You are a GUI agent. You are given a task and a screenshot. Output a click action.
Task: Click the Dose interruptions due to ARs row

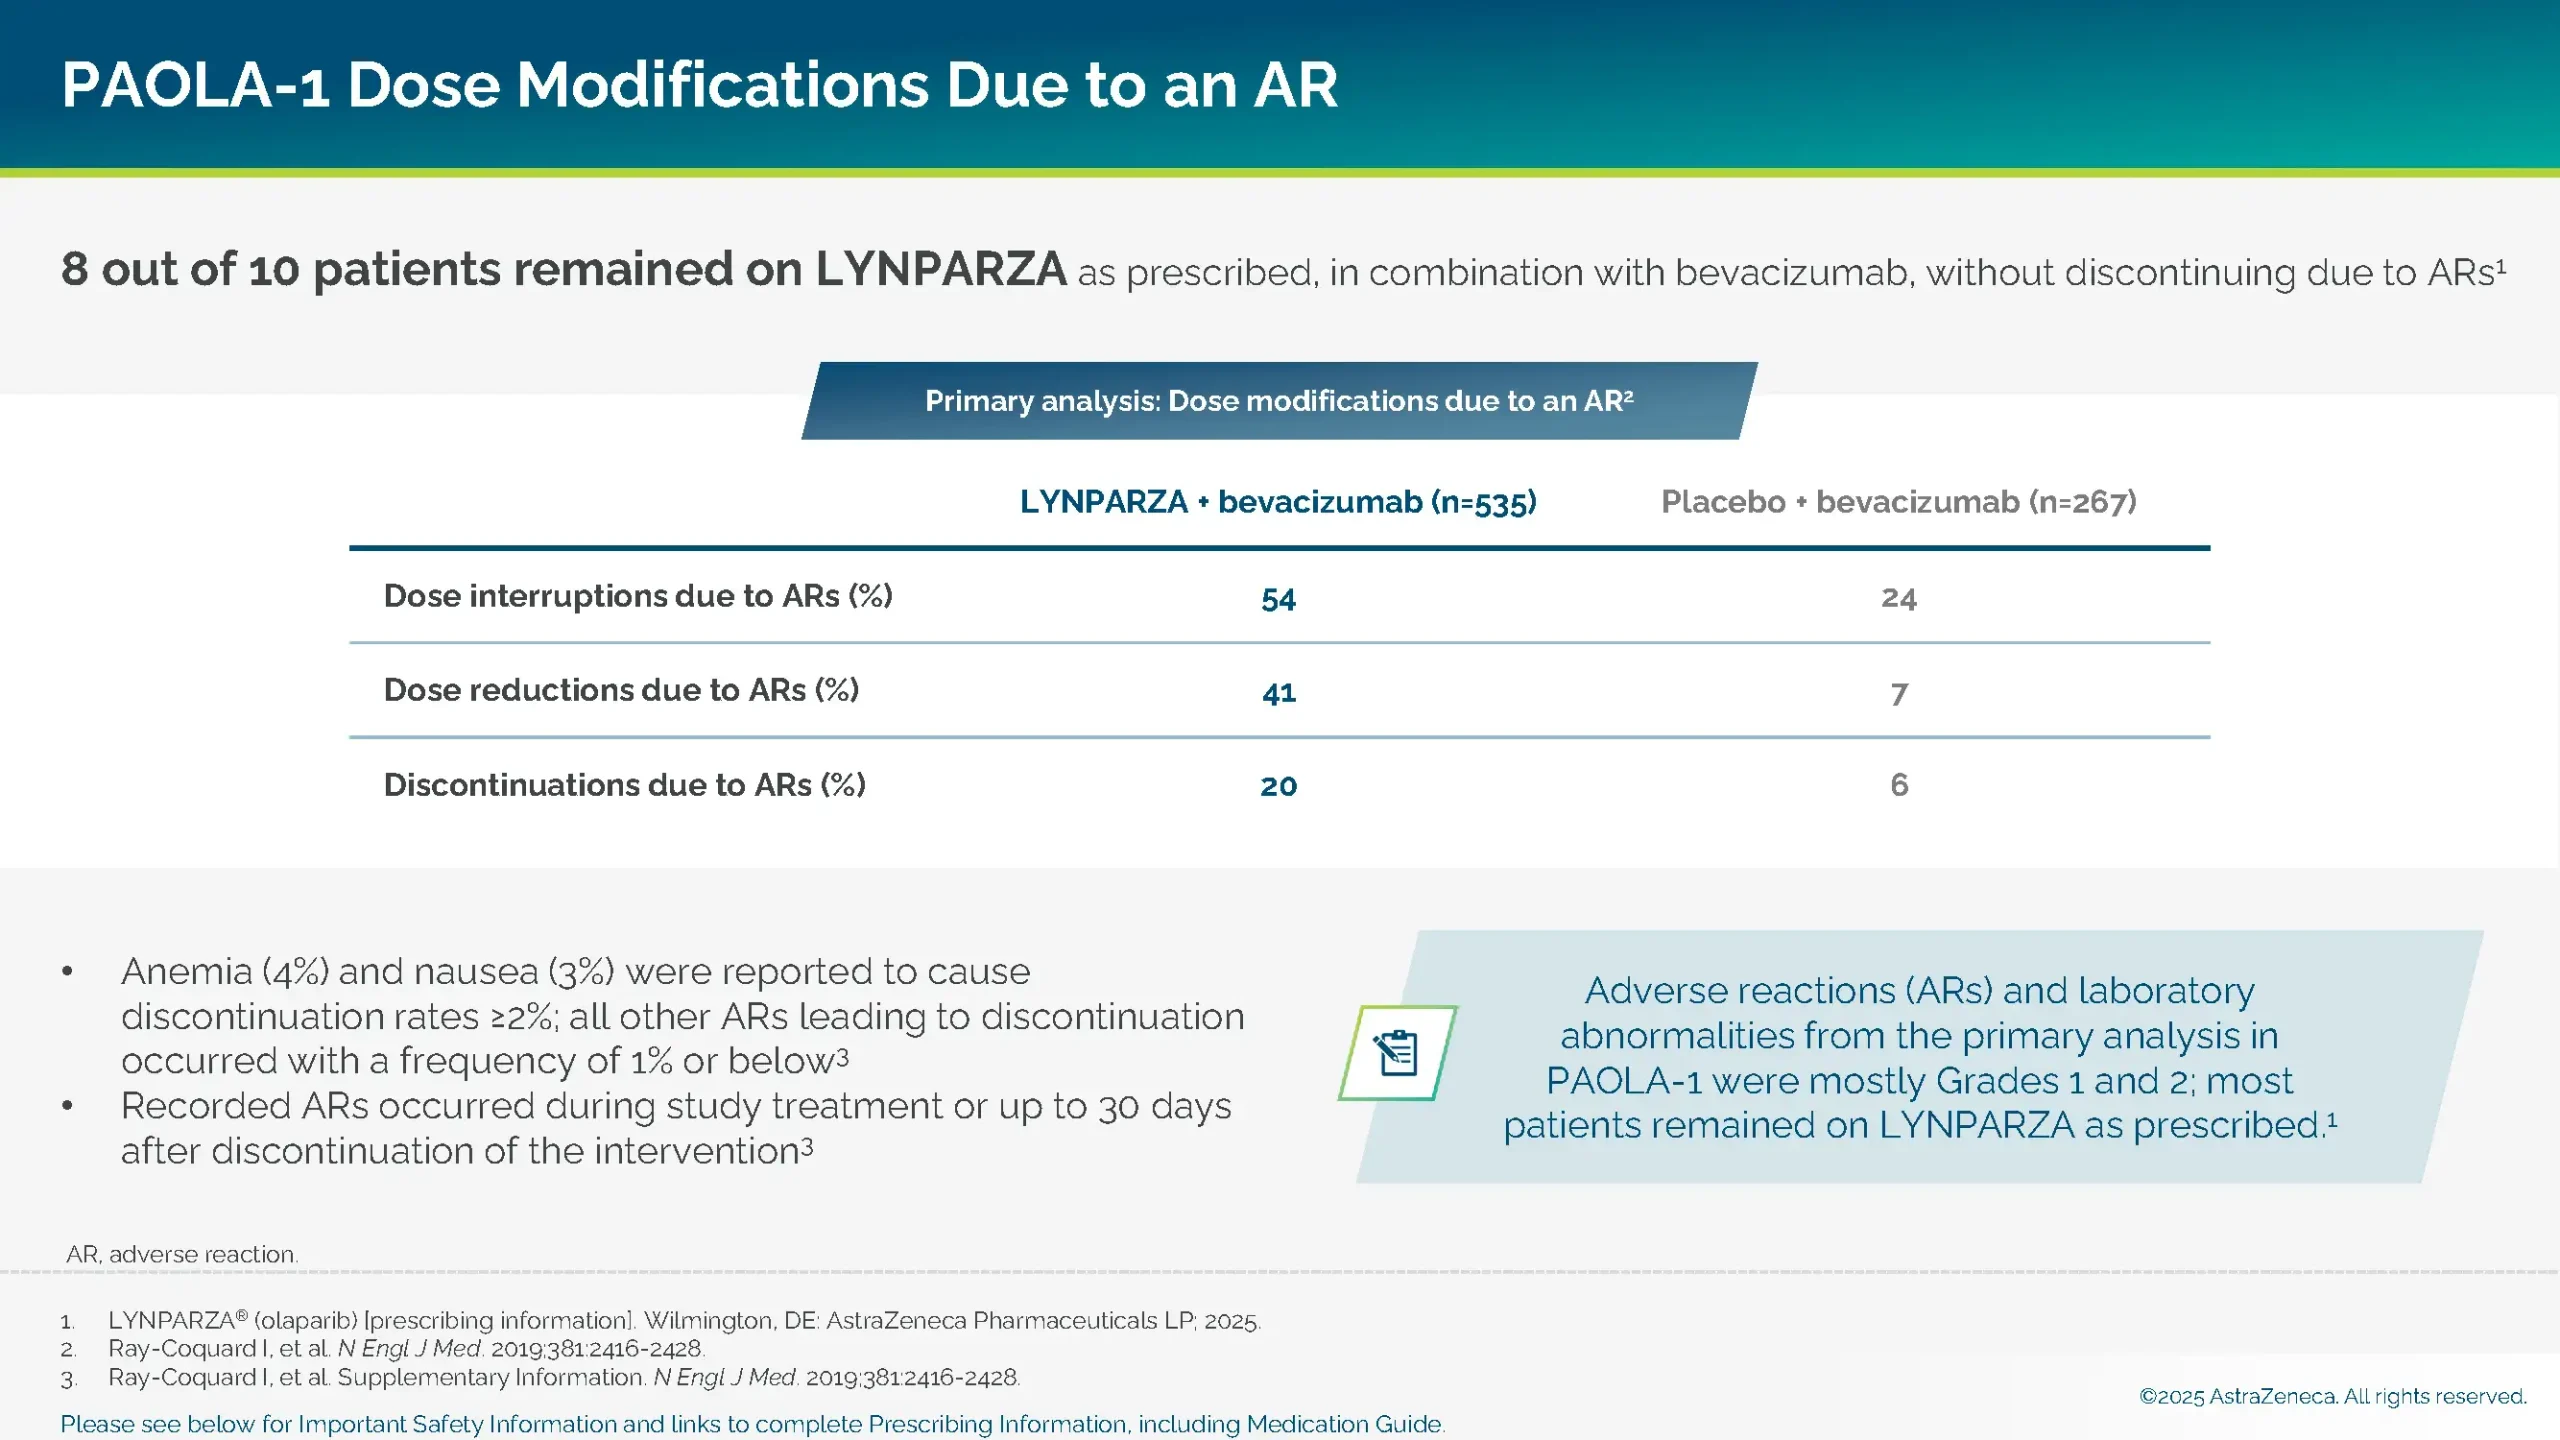pos(640,595)
